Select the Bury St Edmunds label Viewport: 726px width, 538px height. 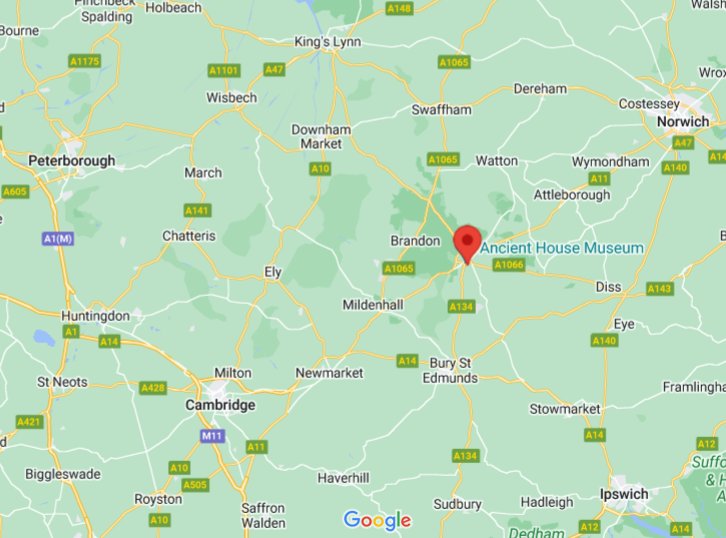pos(450,370)
